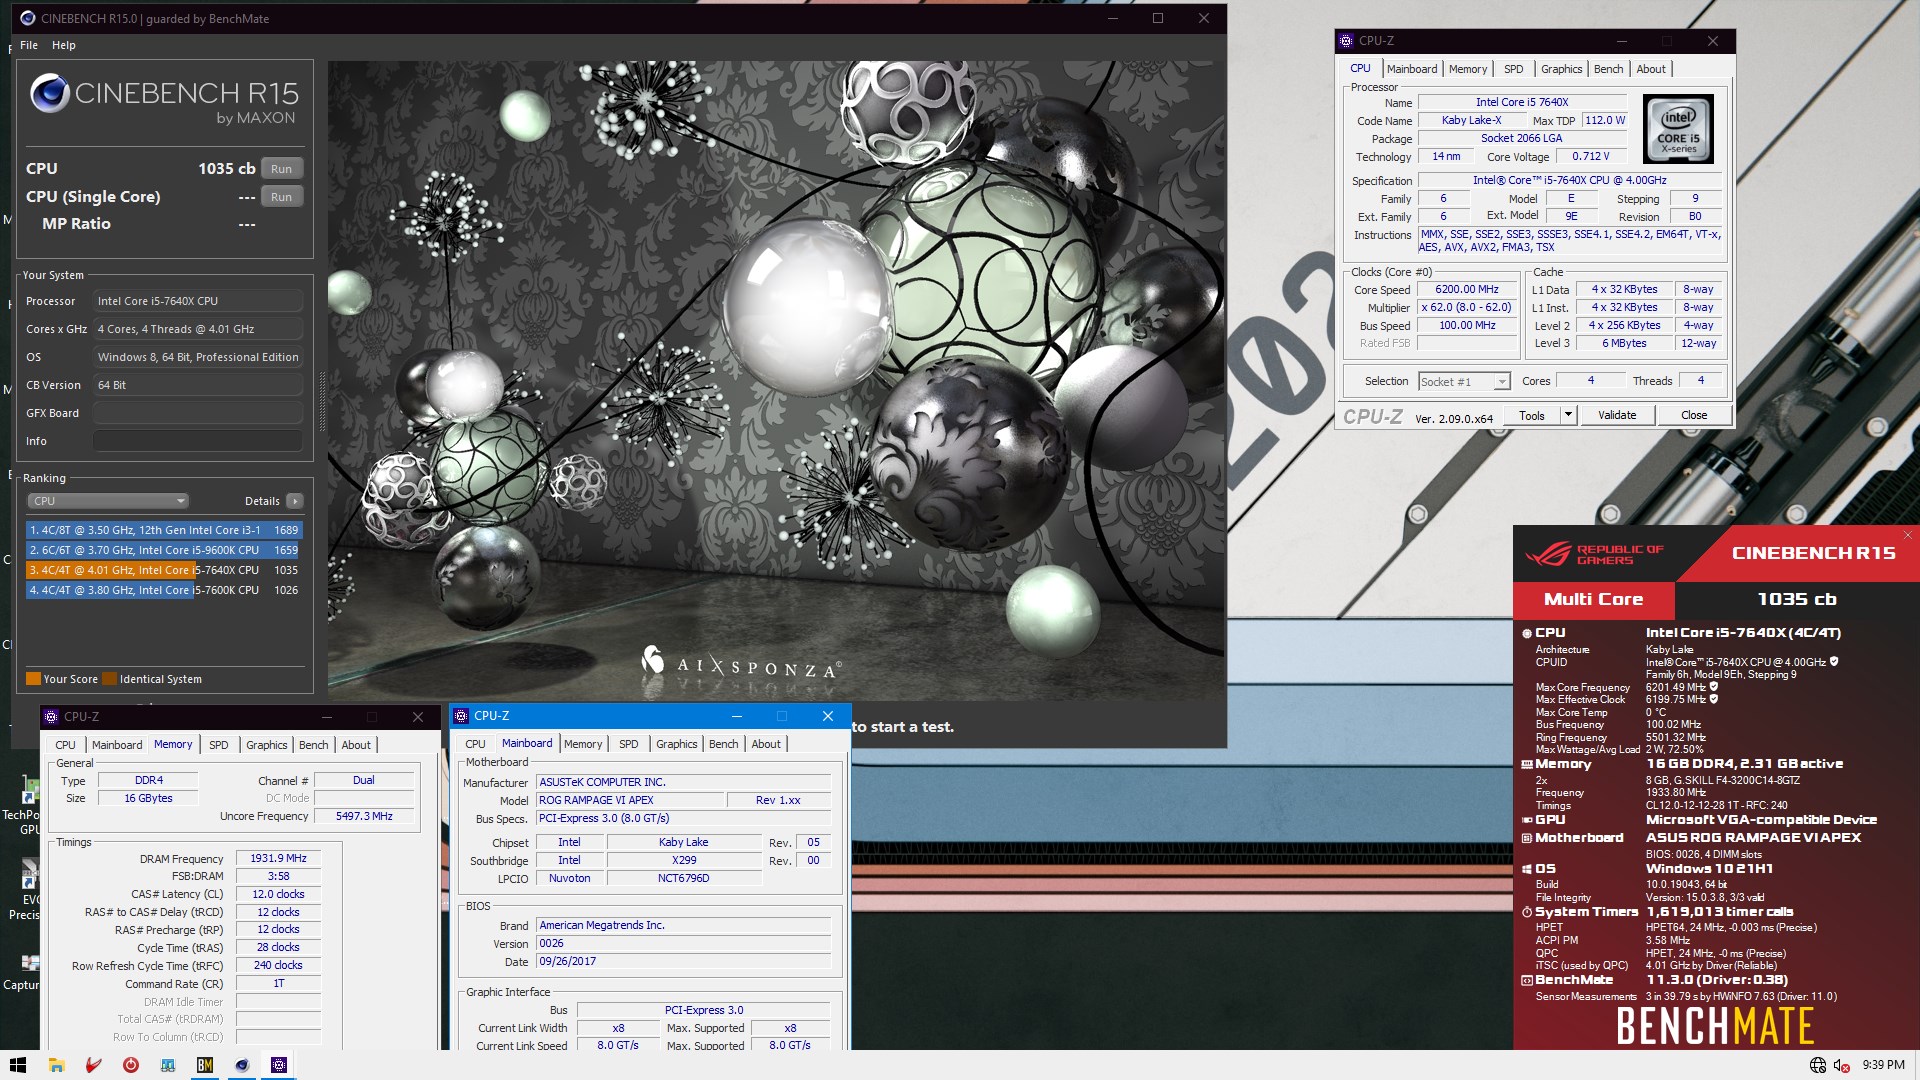
Task: Open File Explorer from taskbar
Action: 56,1065
